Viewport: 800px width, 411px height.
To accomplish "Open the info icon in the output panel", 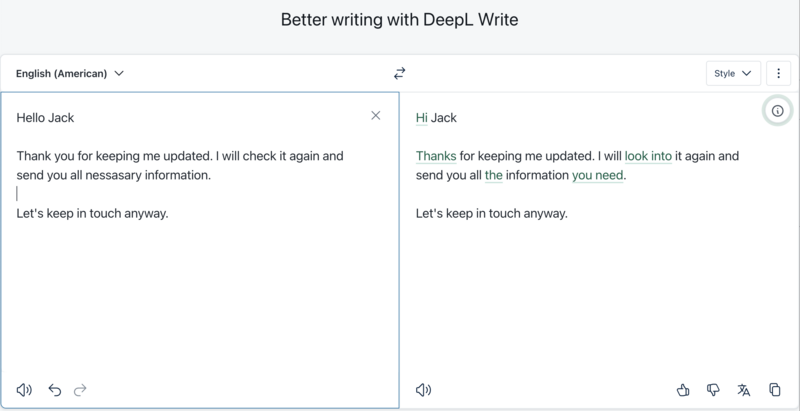I will pyautogui.click(x=777, y=111).
